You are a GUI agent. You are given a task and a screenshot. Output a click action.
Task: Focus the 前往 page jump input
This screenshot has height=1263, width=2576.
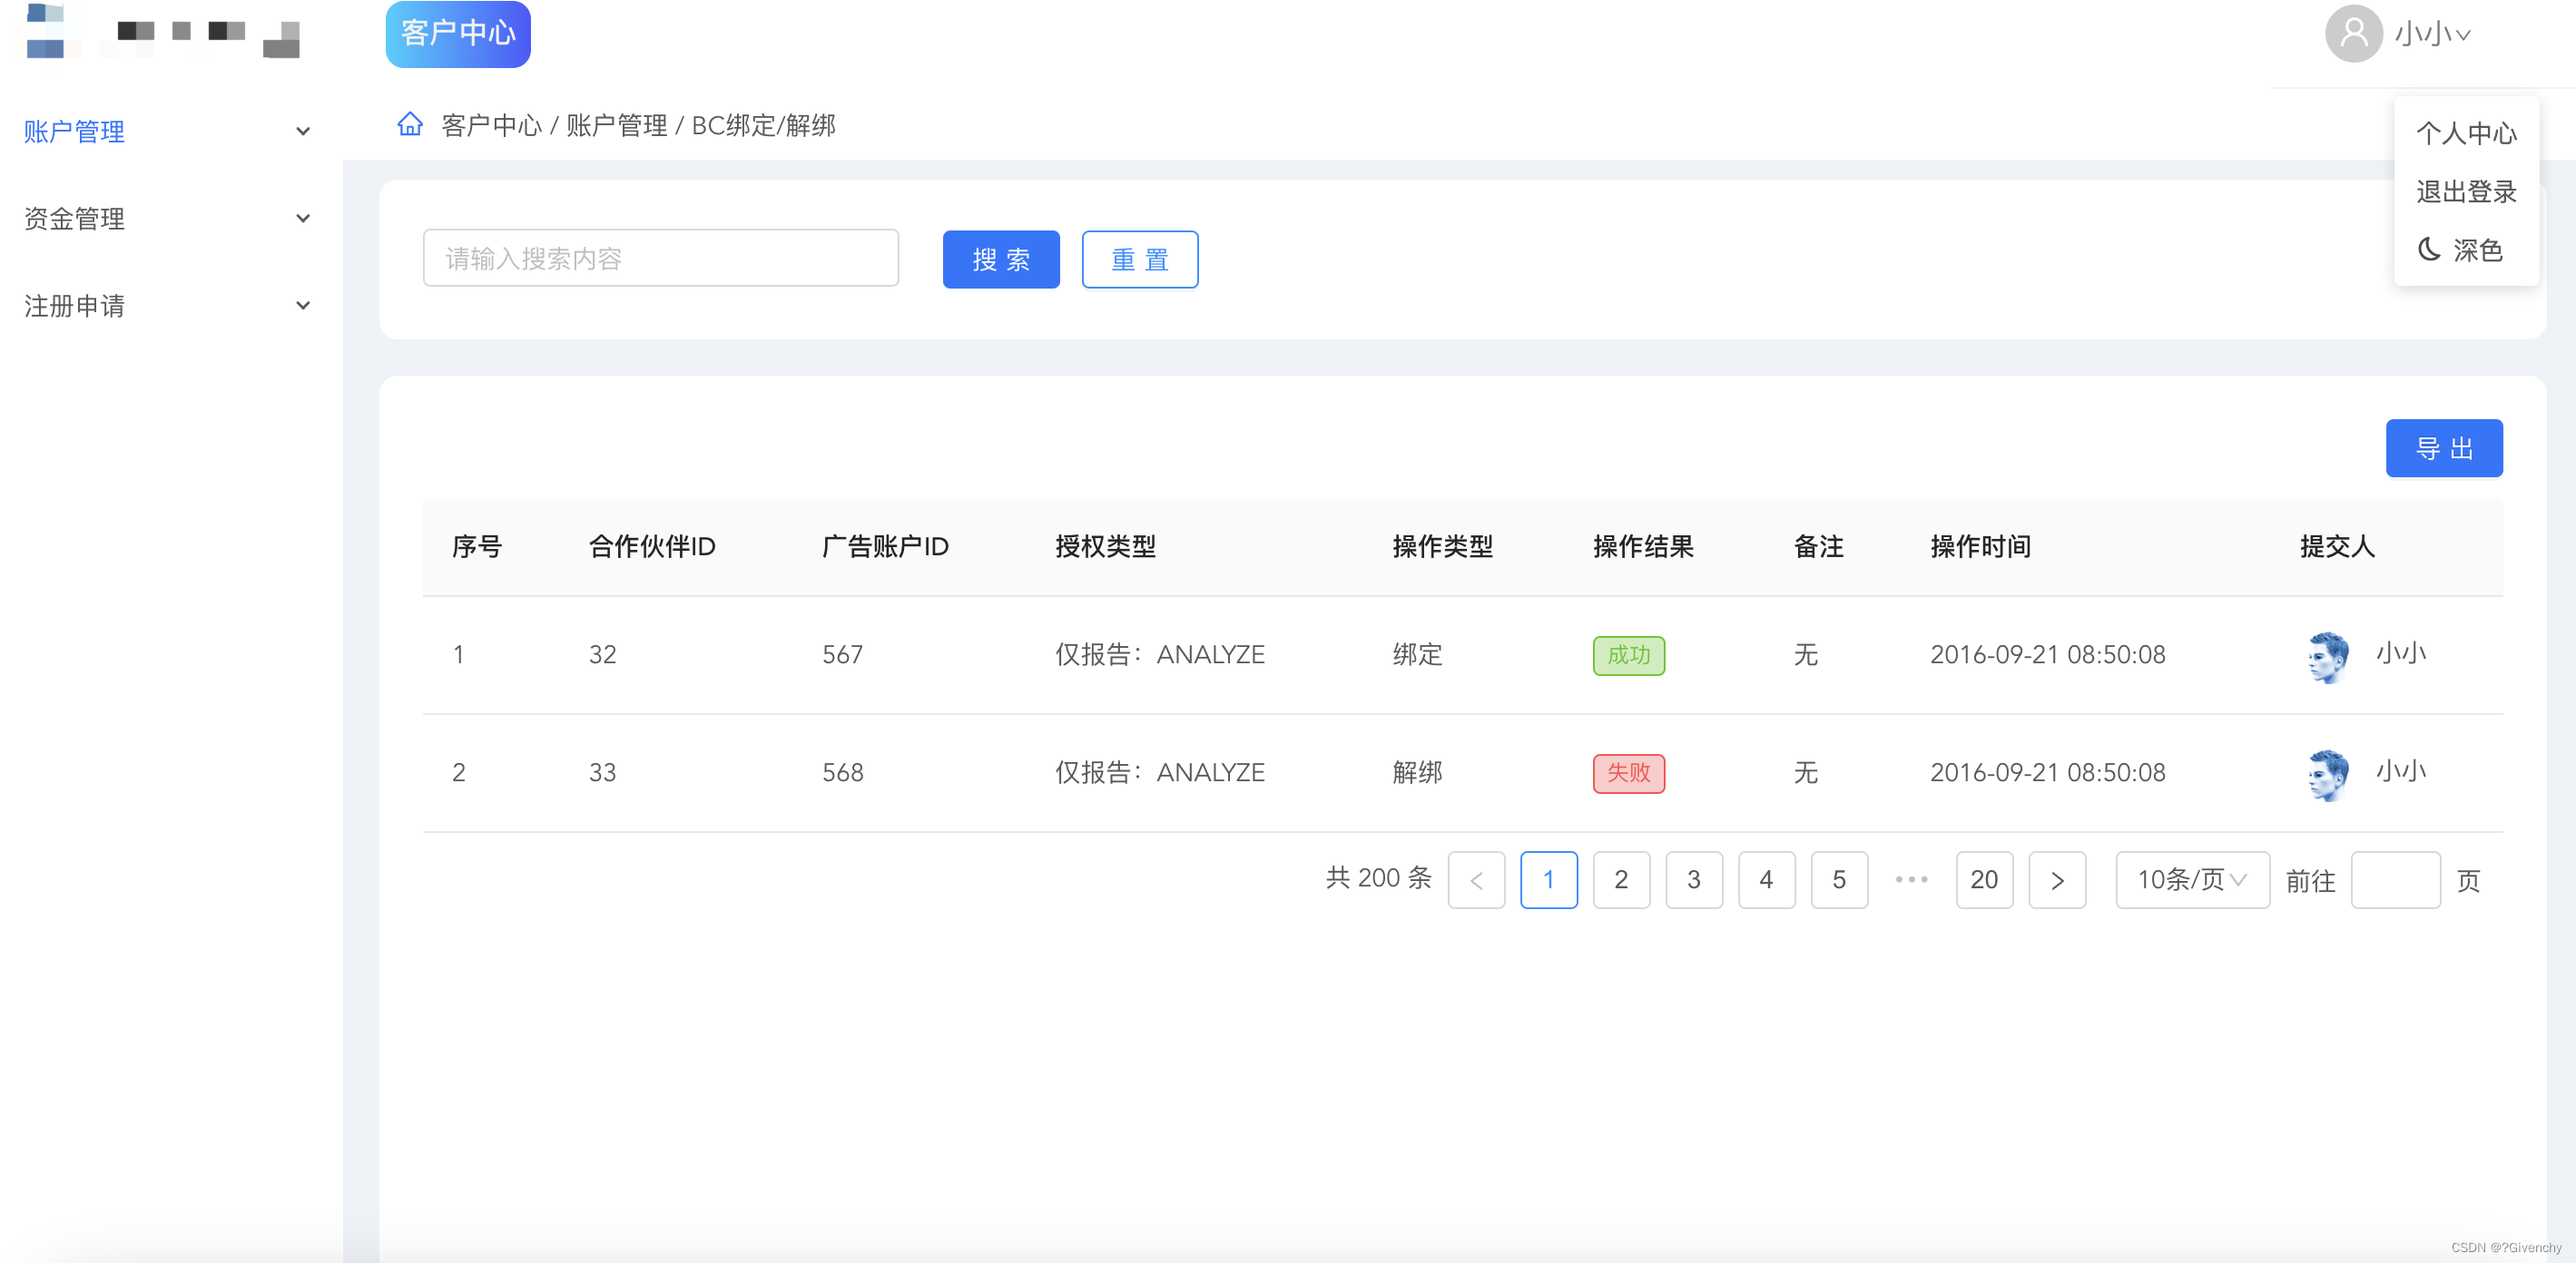(2395, 880)
